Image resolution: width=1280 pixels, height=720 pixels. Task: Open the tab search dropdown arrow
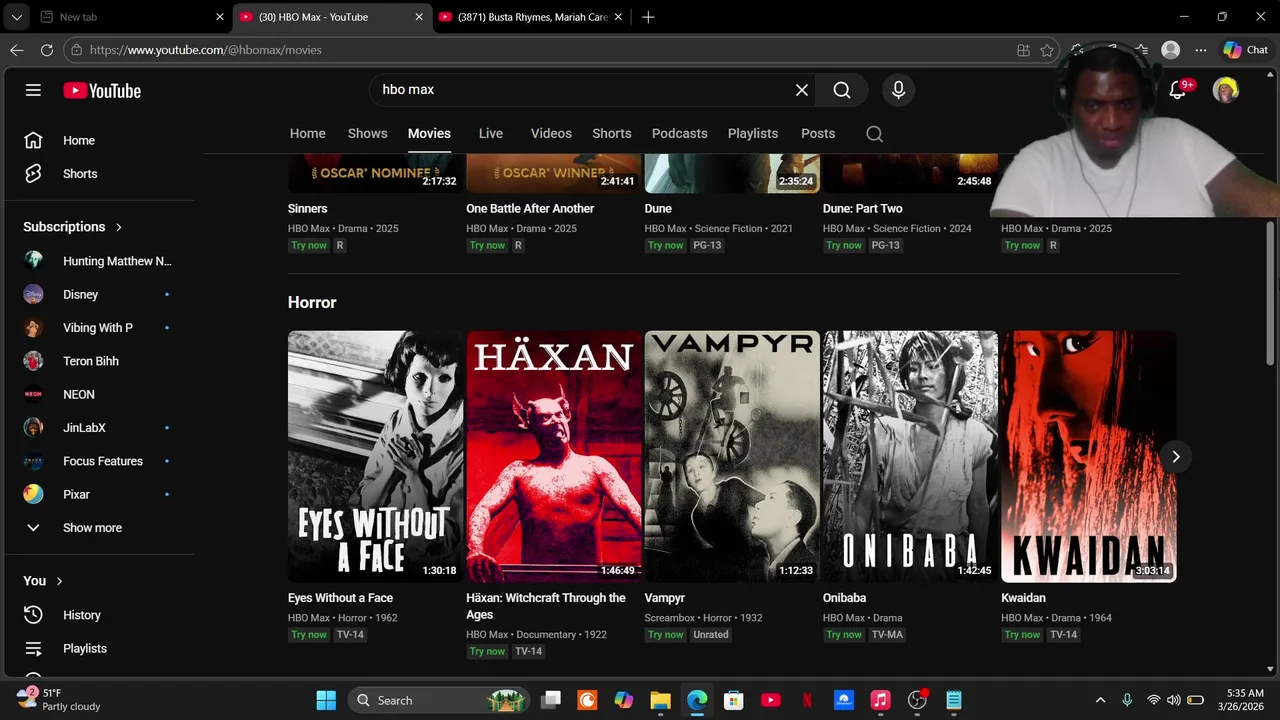17,17
